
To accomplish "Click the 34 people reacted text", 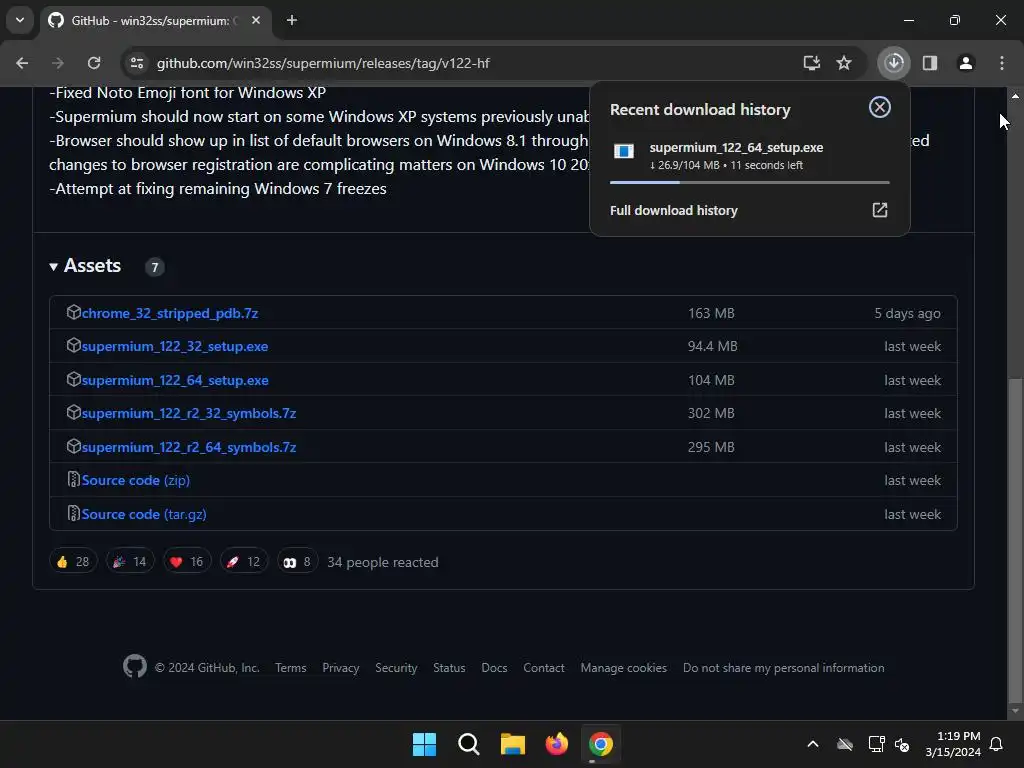I will point(383,562).
